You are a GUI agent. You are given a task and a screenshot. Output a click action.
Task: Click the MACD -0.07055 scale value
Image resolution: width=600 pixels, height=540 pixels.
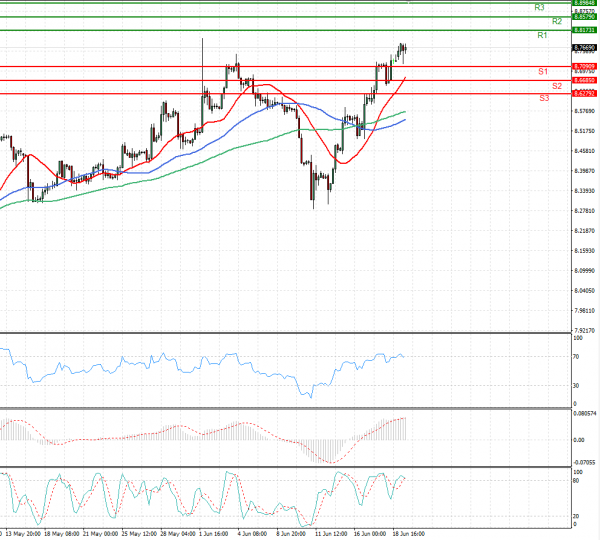tap(584, 462)
